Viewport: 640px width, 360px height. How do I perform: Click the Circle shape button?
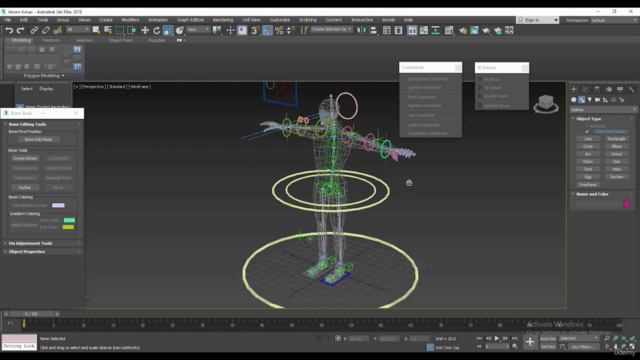point(588,147)
